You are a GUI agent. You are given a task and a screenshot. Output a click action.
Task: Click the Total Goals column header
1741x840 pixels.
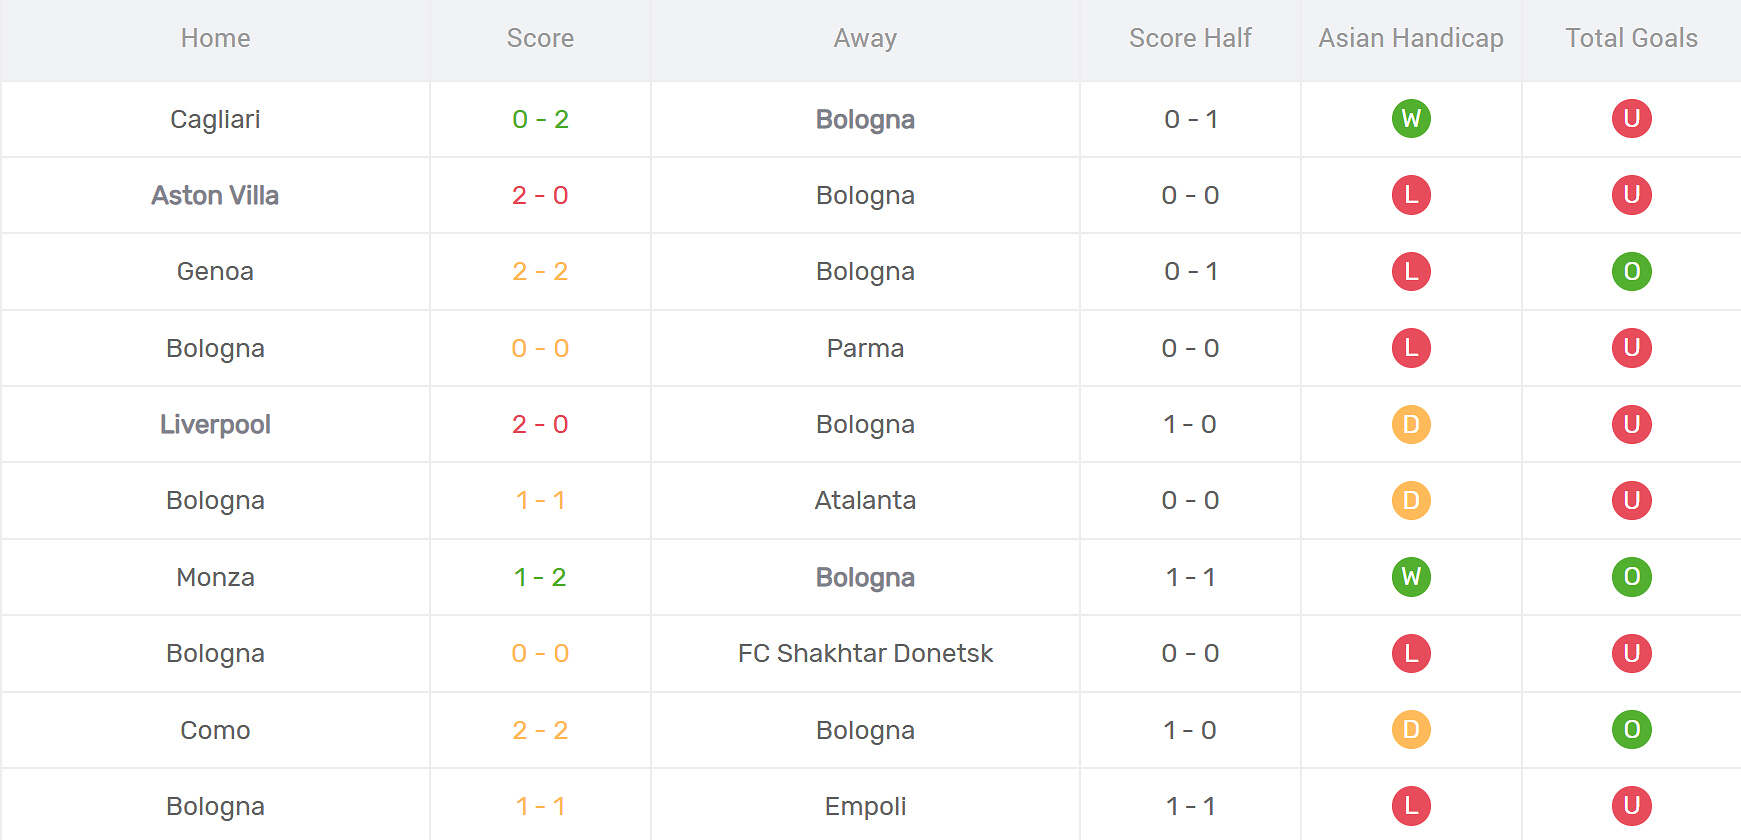pos(1631,38)
